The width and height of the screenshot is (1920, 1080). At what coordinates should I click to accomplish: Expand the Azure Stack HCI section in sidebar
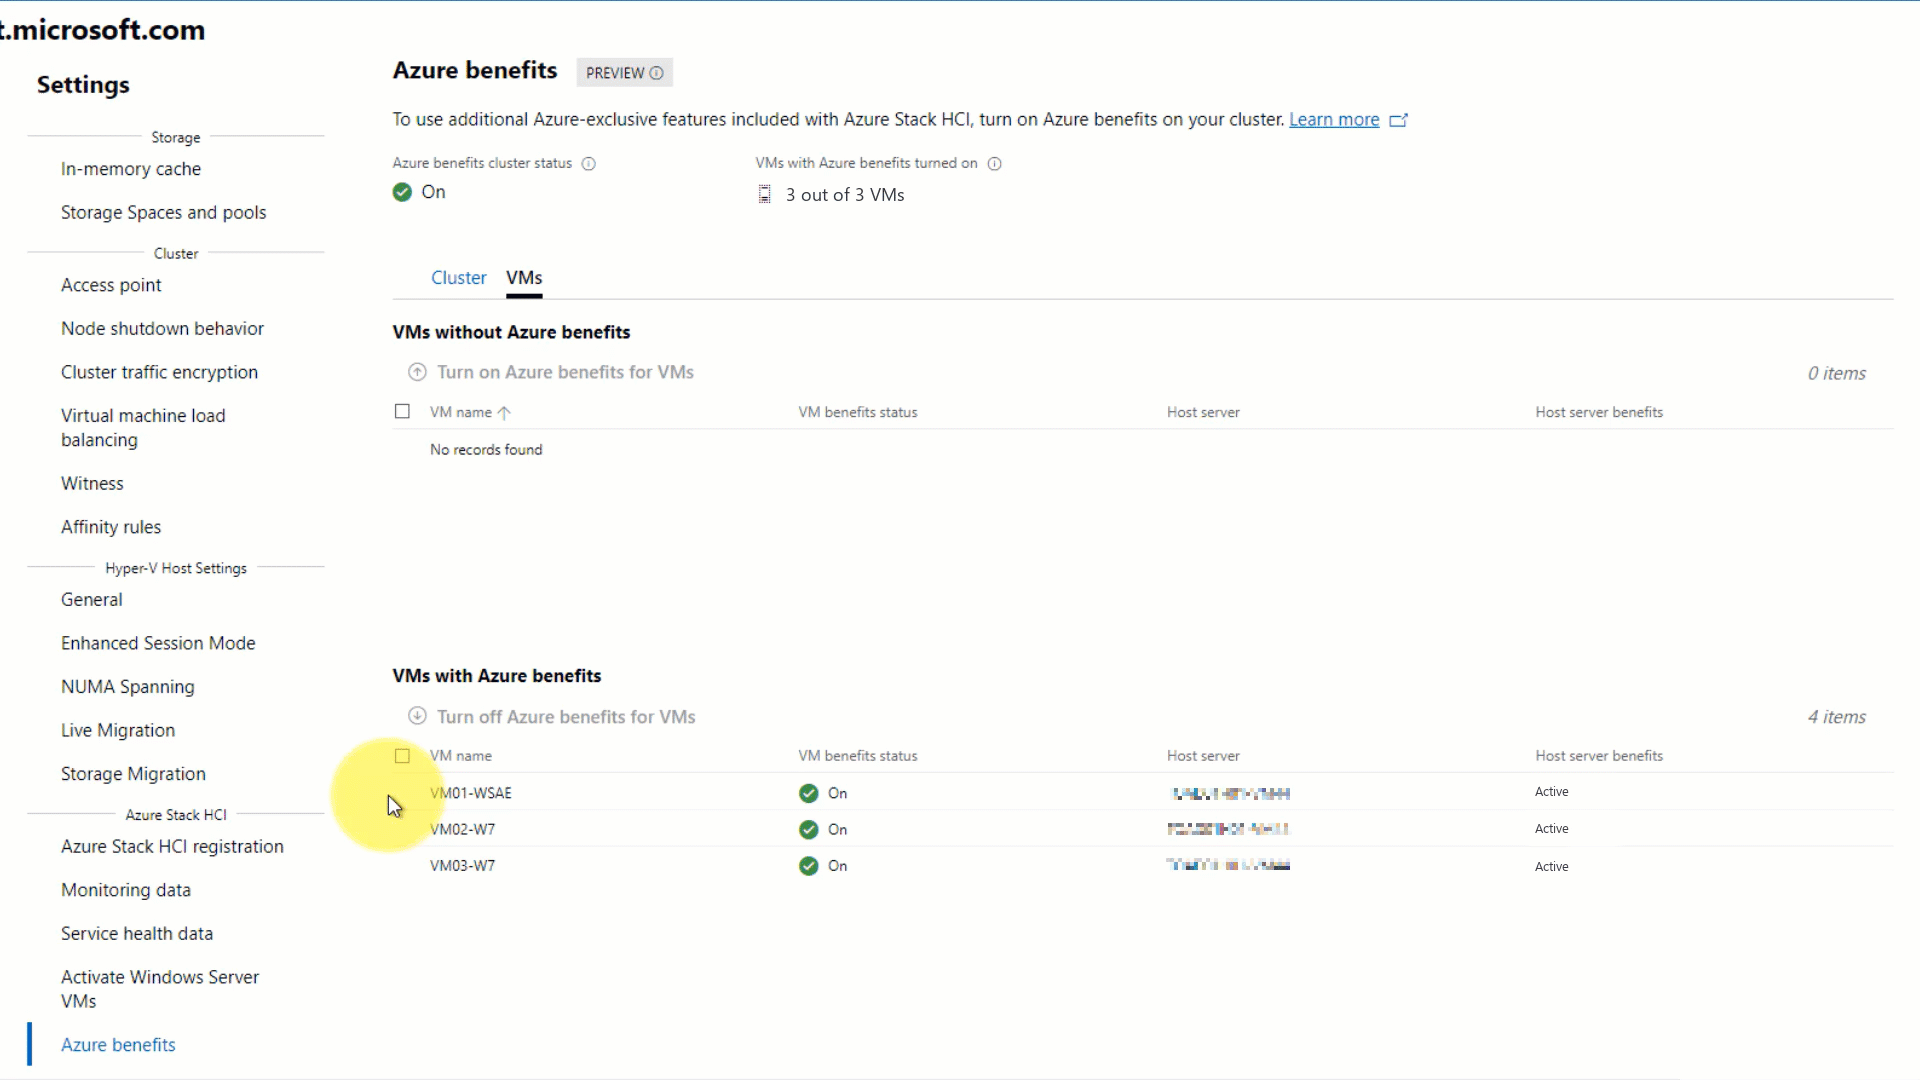pyautogui.click(x=175, y=814)
